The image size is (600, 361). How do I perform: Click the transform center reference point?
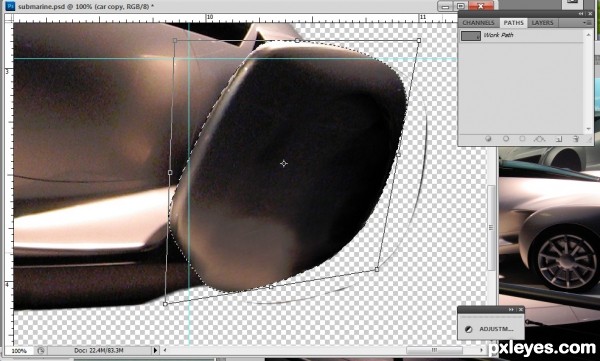pyautogui.click(x=284, y=163)
